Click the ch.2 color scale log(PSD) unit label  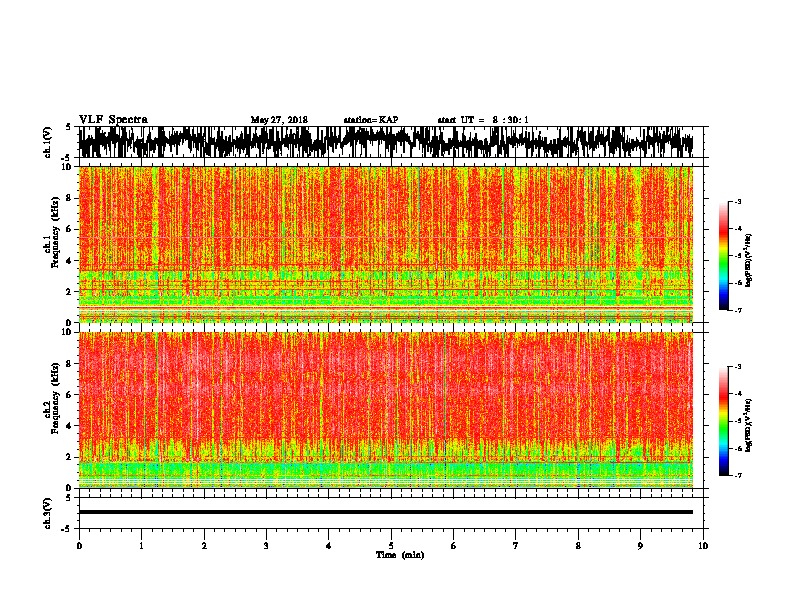[749, 426]
